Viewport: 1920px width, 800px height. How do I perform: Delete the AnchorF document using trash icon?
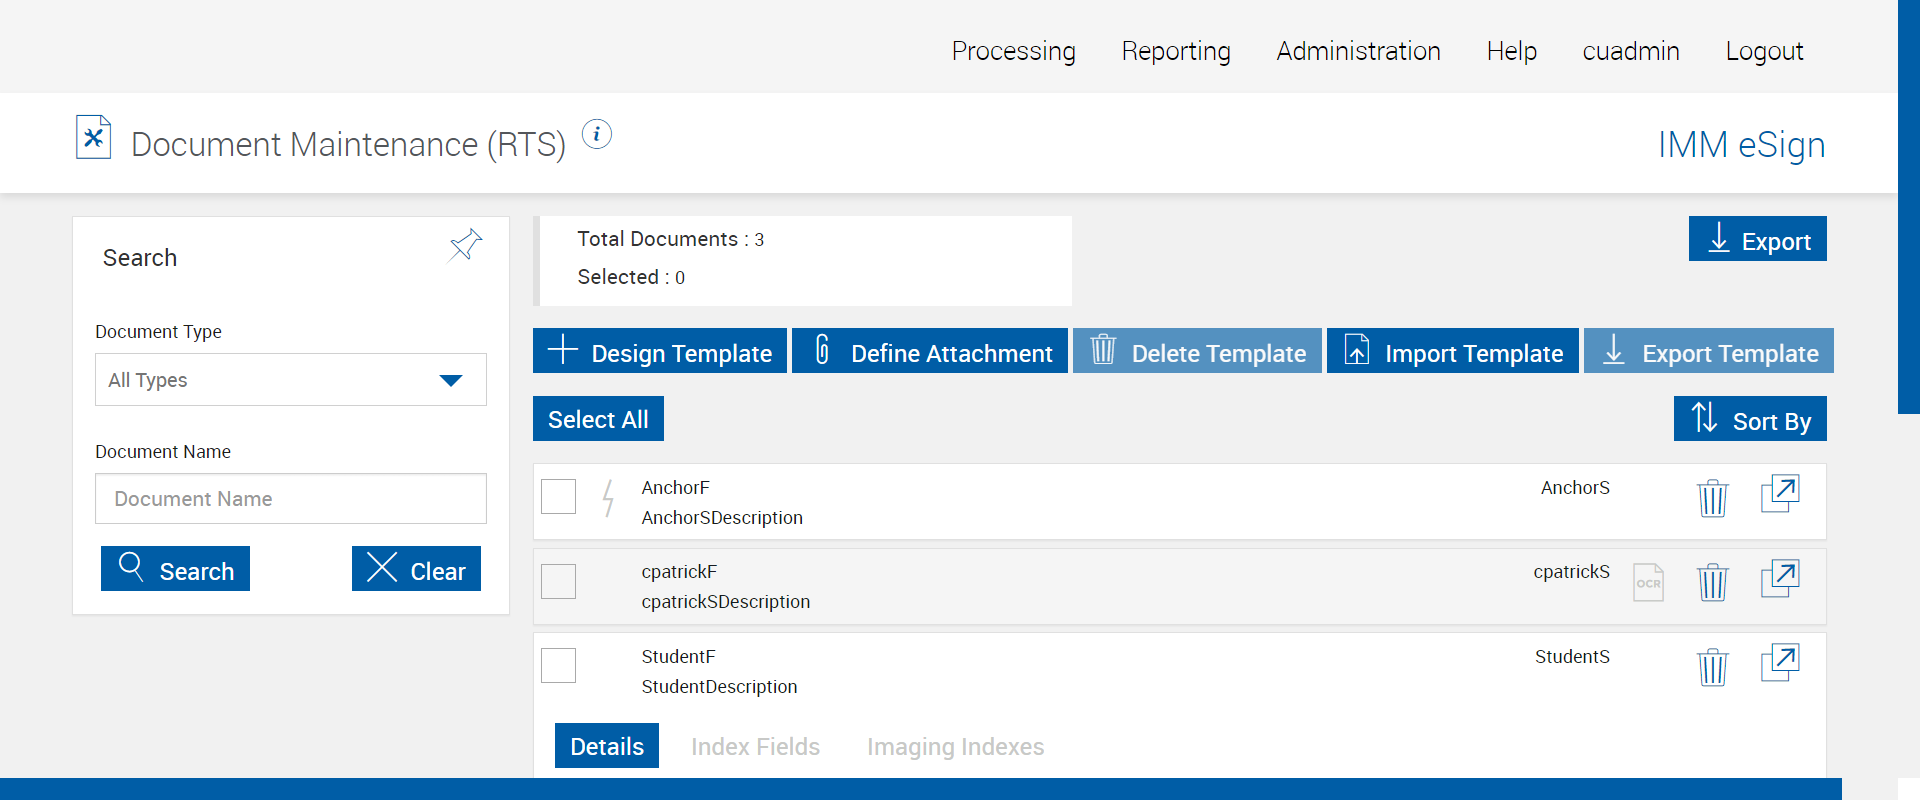(1712, 497)
